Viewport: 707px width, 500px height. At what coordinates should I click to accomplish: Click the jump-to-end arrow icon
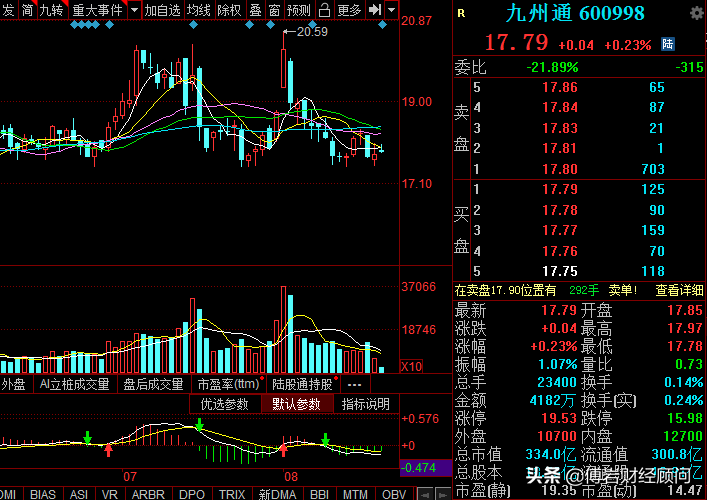tap(375, 9)
